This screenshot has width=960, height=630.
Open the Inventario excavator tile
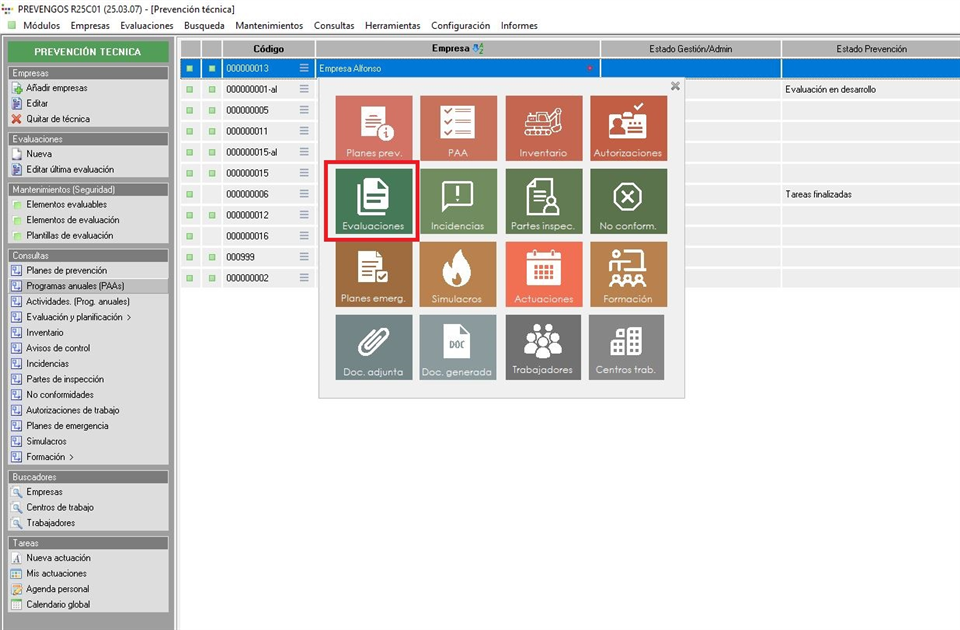[543, 128]
